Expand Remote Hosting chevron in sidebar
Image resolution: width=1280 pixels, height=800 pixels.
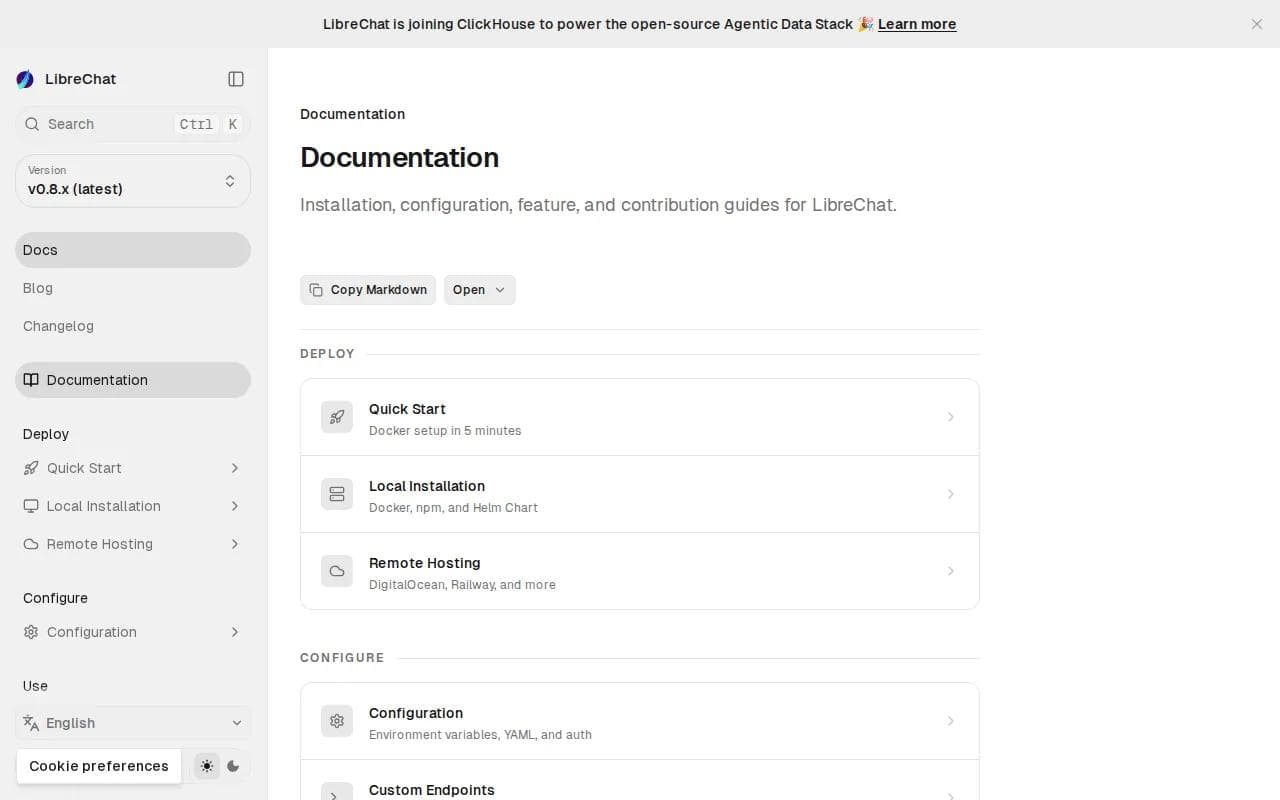[235, 544]
